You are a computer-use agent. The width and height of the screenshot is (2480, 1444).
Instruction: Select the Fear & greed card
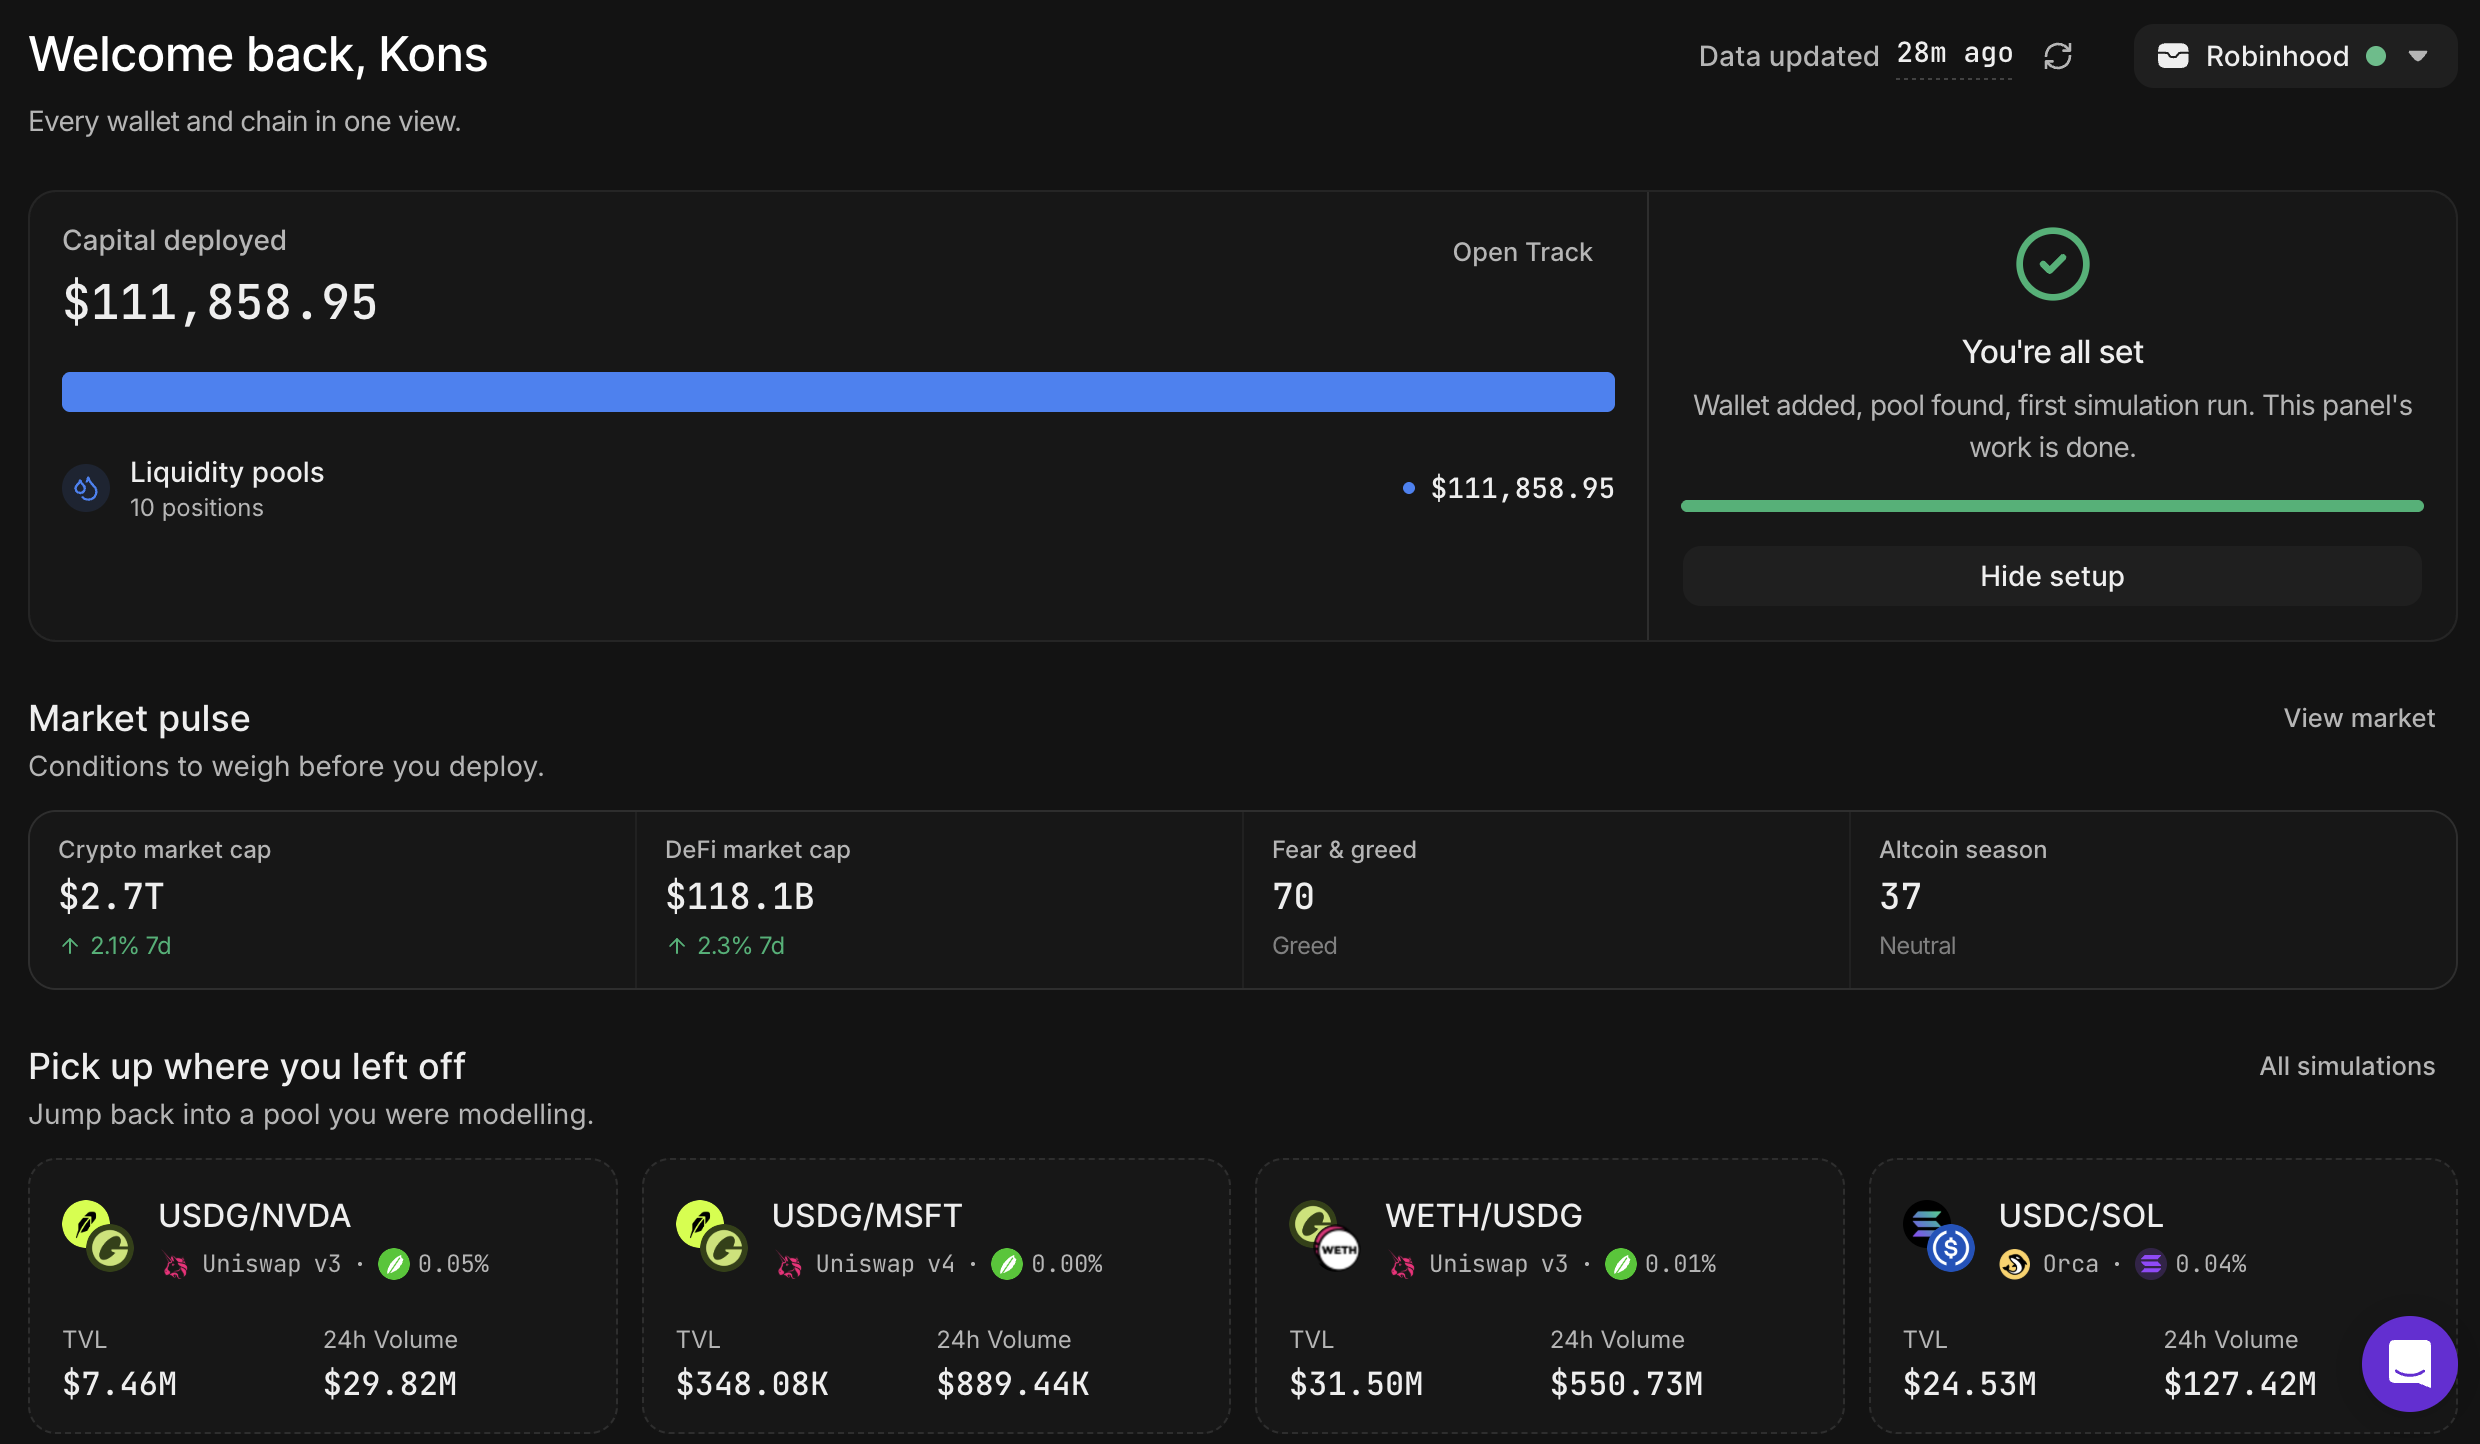click(x=1546, y=900)
